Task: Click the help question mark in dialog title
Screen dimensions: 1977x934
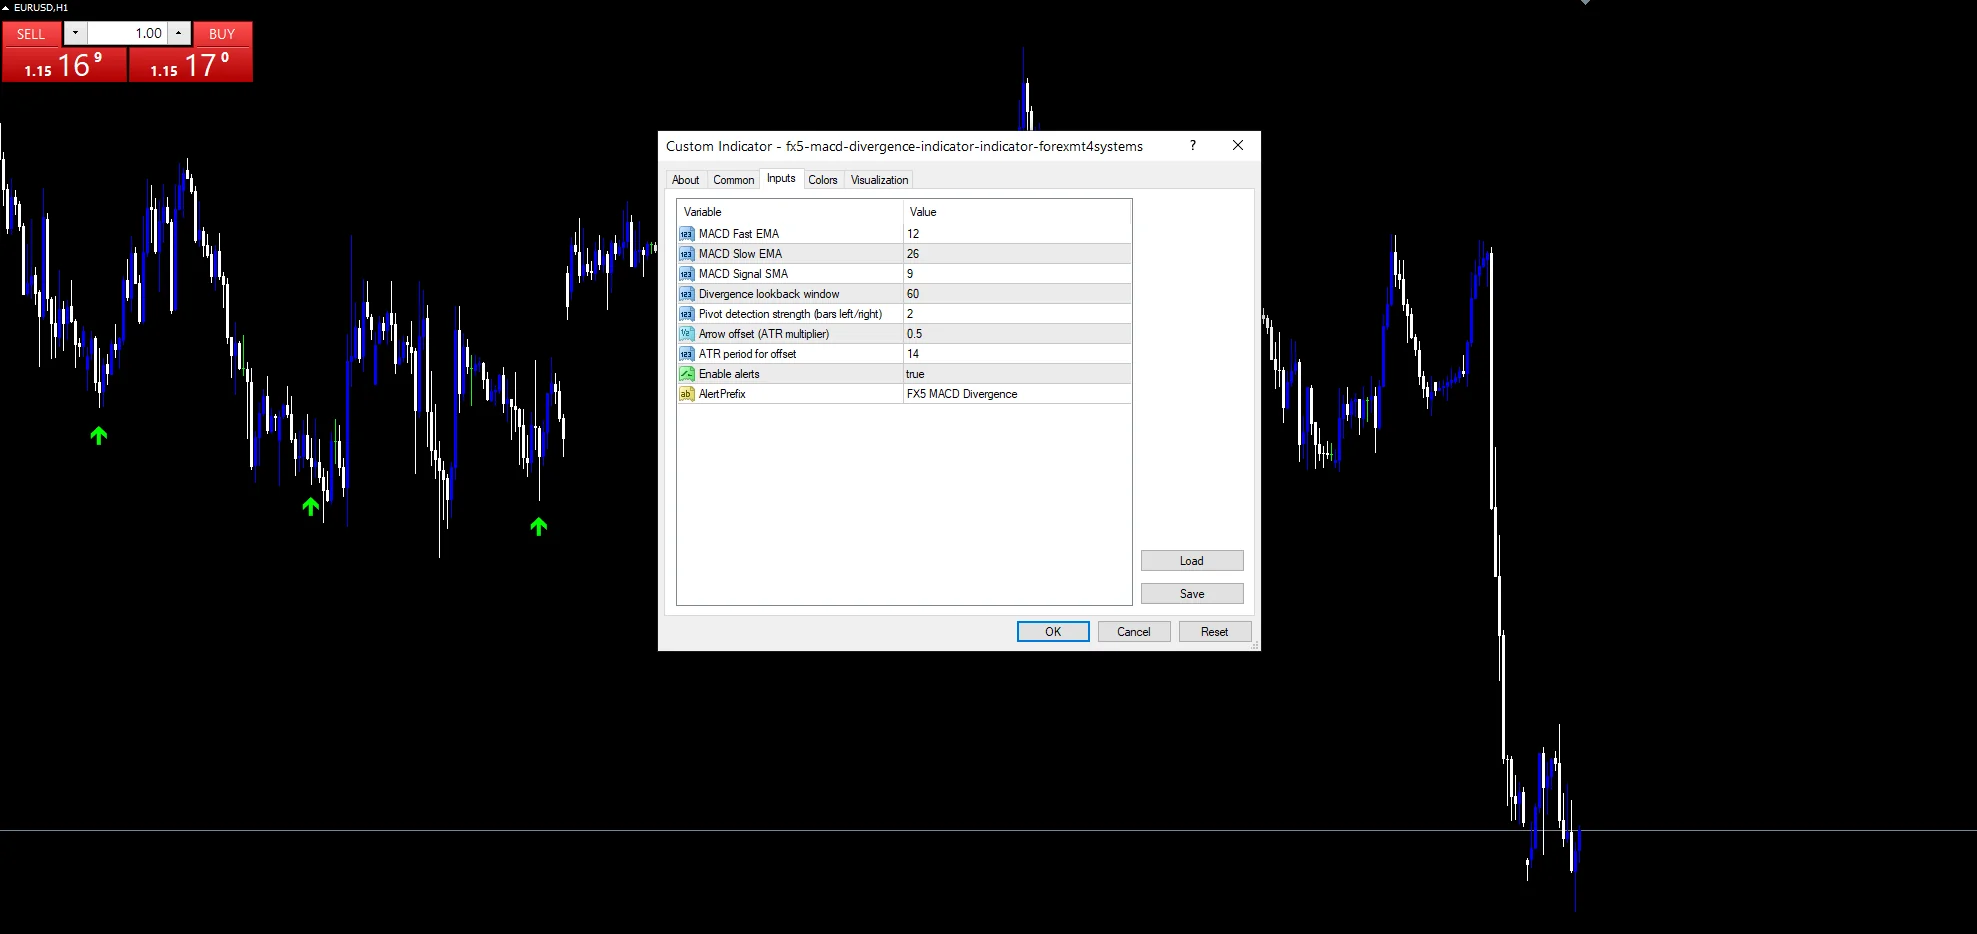Action: 1192,146
